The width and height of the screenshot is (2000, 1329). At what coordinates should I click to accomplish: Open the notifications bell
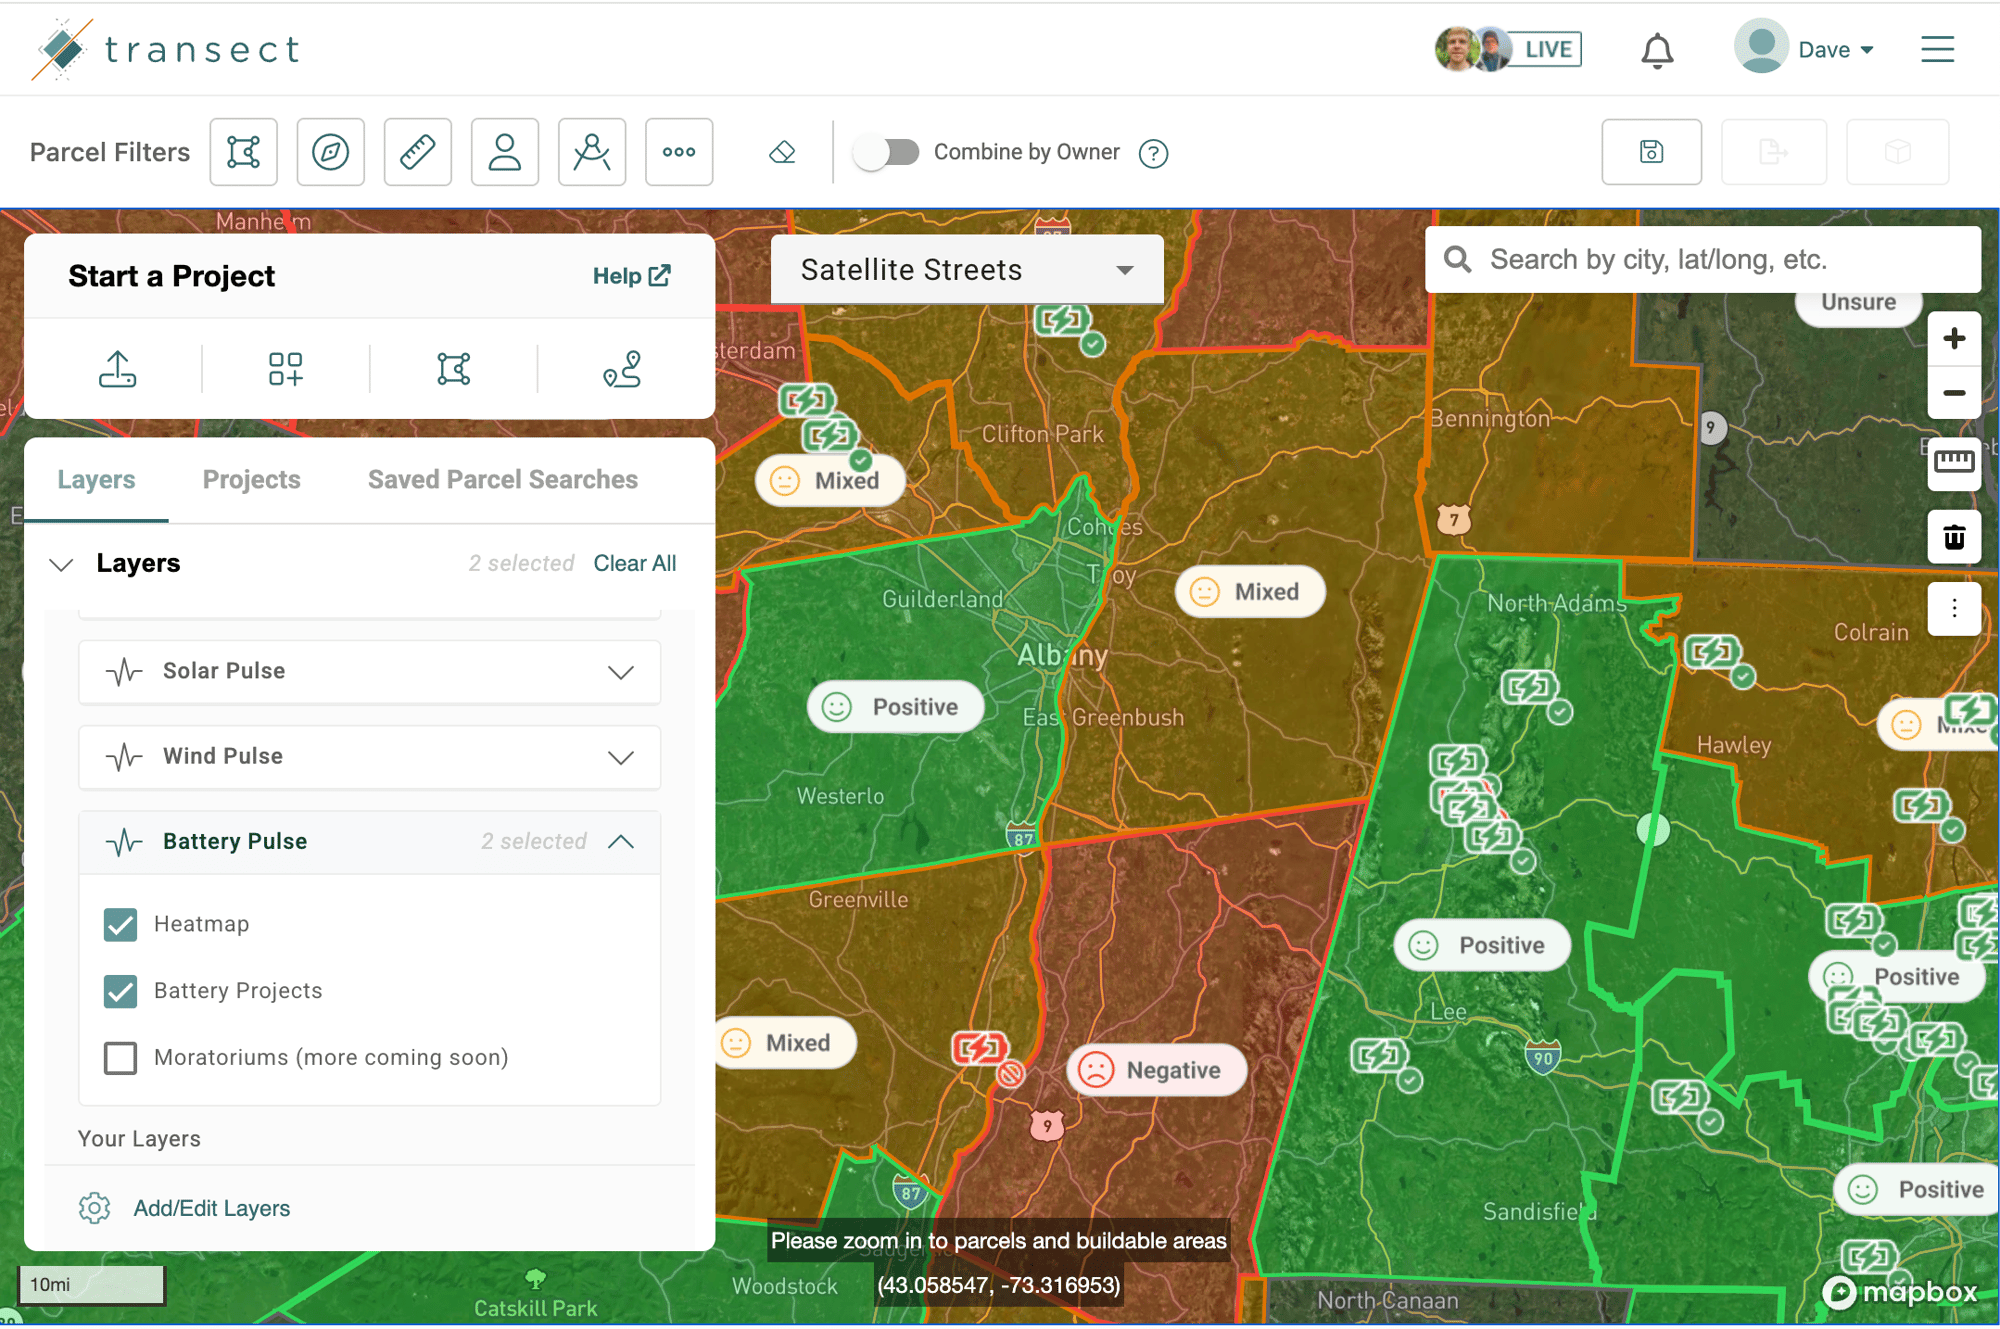click(1657, 50)
